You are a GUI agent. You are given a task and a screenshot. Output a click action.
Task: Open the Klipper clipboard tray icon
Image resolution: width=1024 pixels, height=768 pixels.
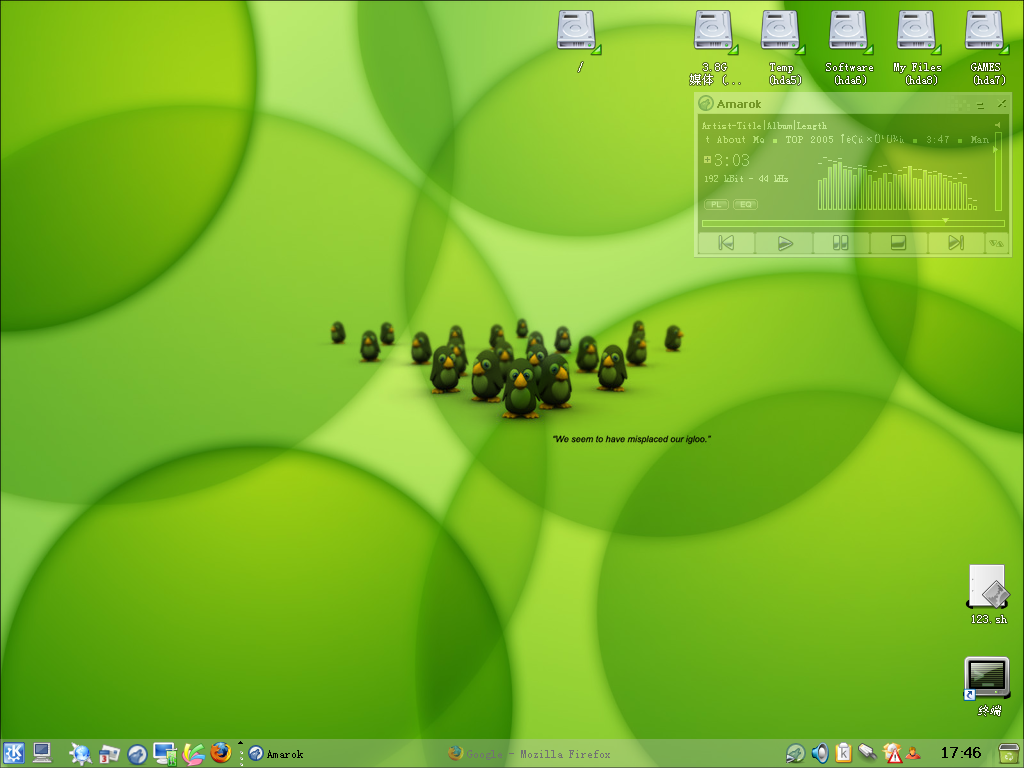(x=844, y=754)
